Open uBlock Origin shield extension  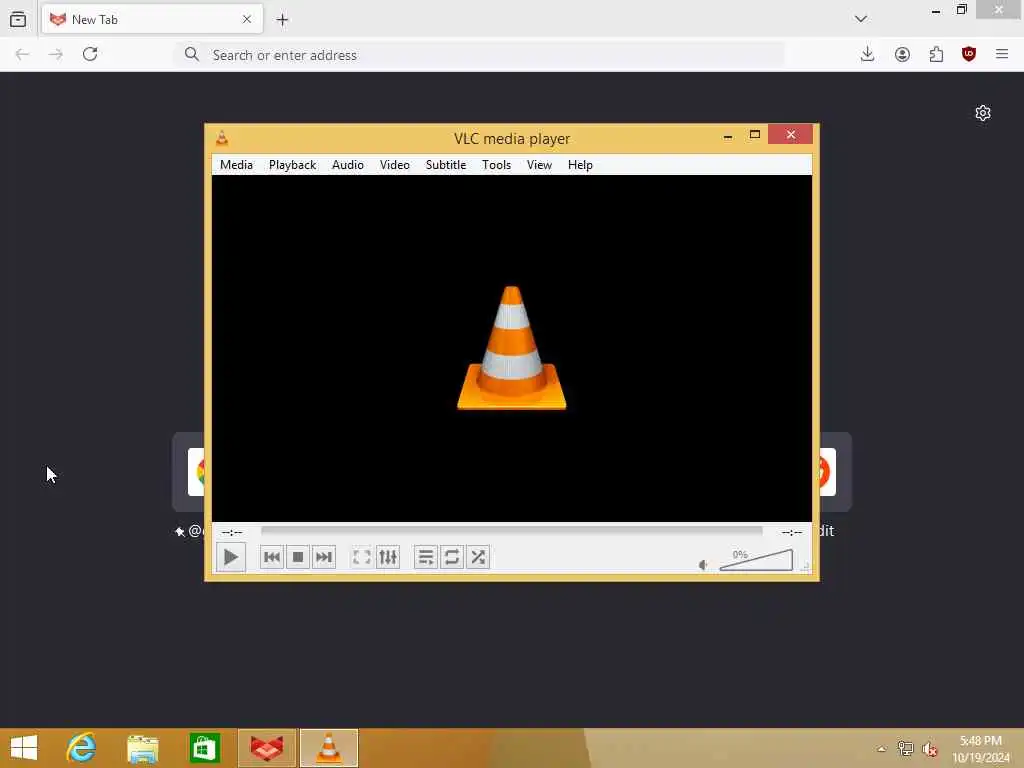(x=969, y=54)
